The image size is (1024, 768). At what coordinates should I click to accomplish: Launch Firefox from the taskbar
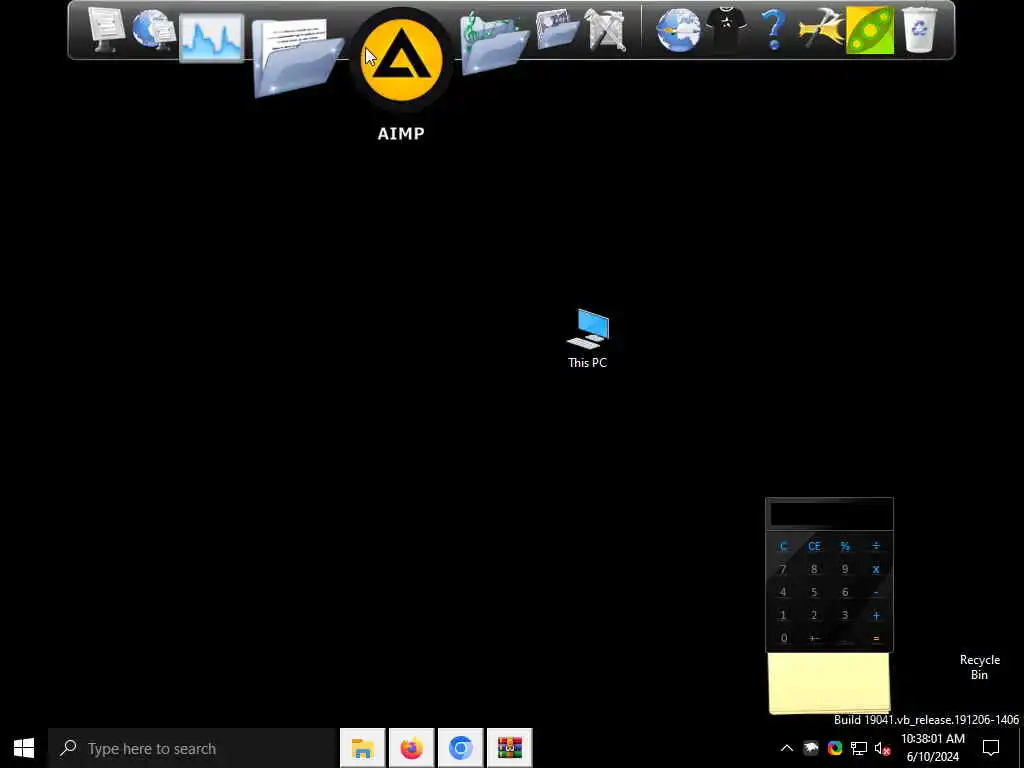point(411,748)
